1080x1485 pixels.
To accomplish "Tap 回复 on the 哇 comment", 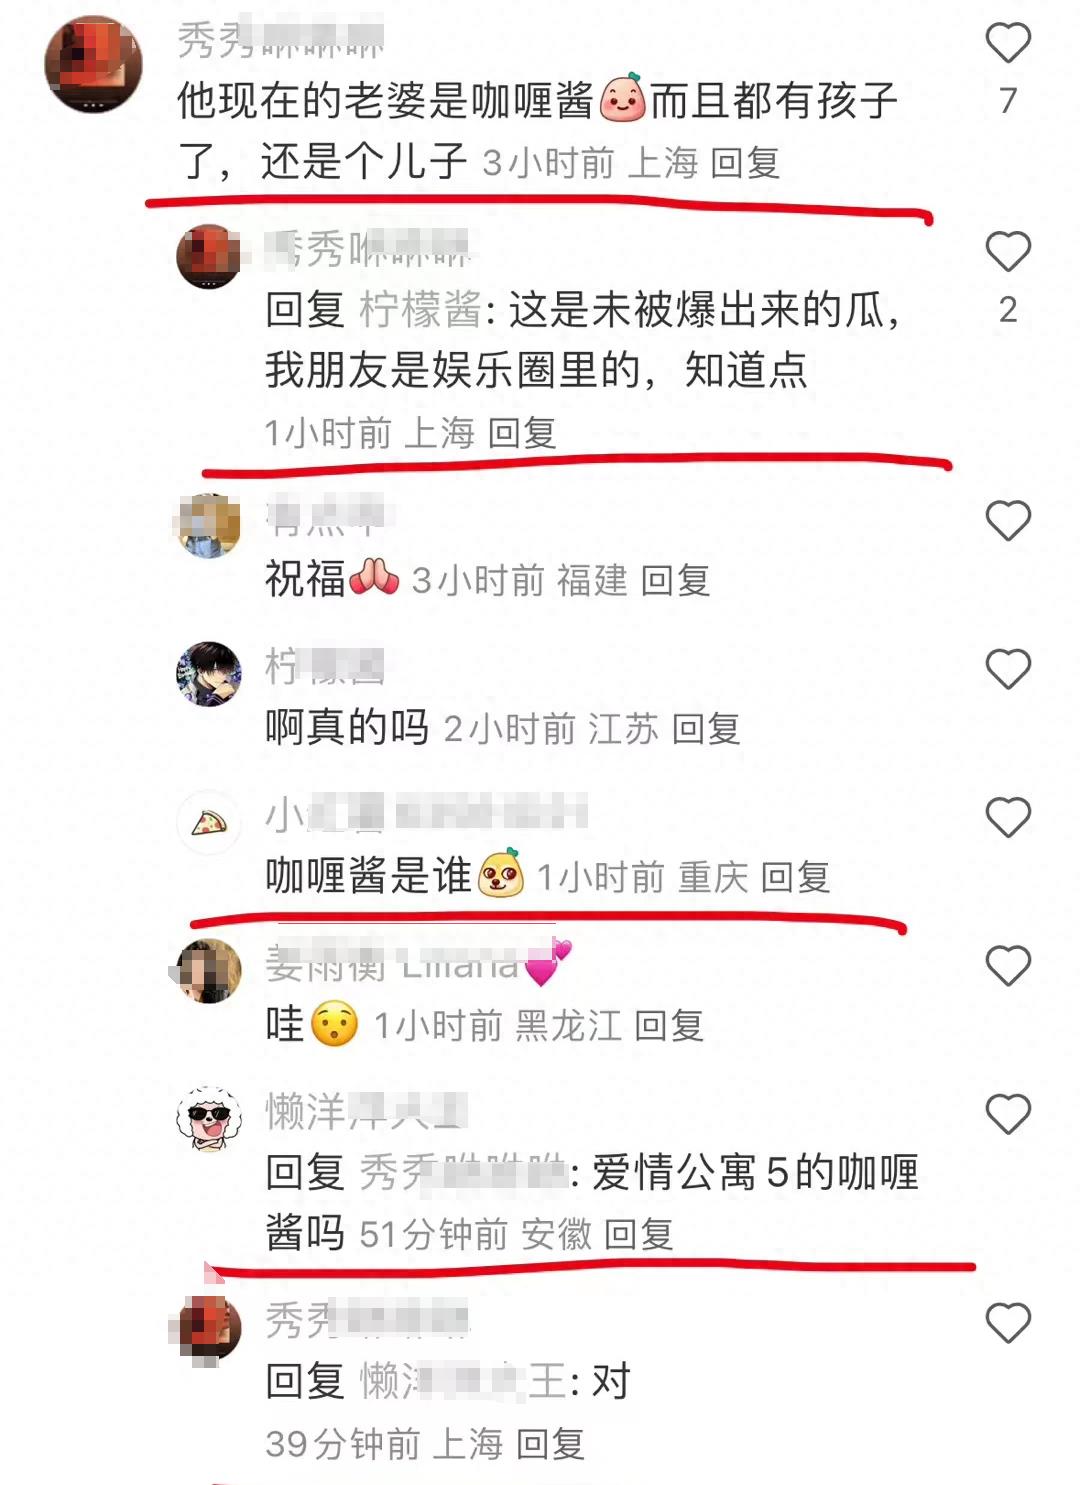I will (669, 1025).
